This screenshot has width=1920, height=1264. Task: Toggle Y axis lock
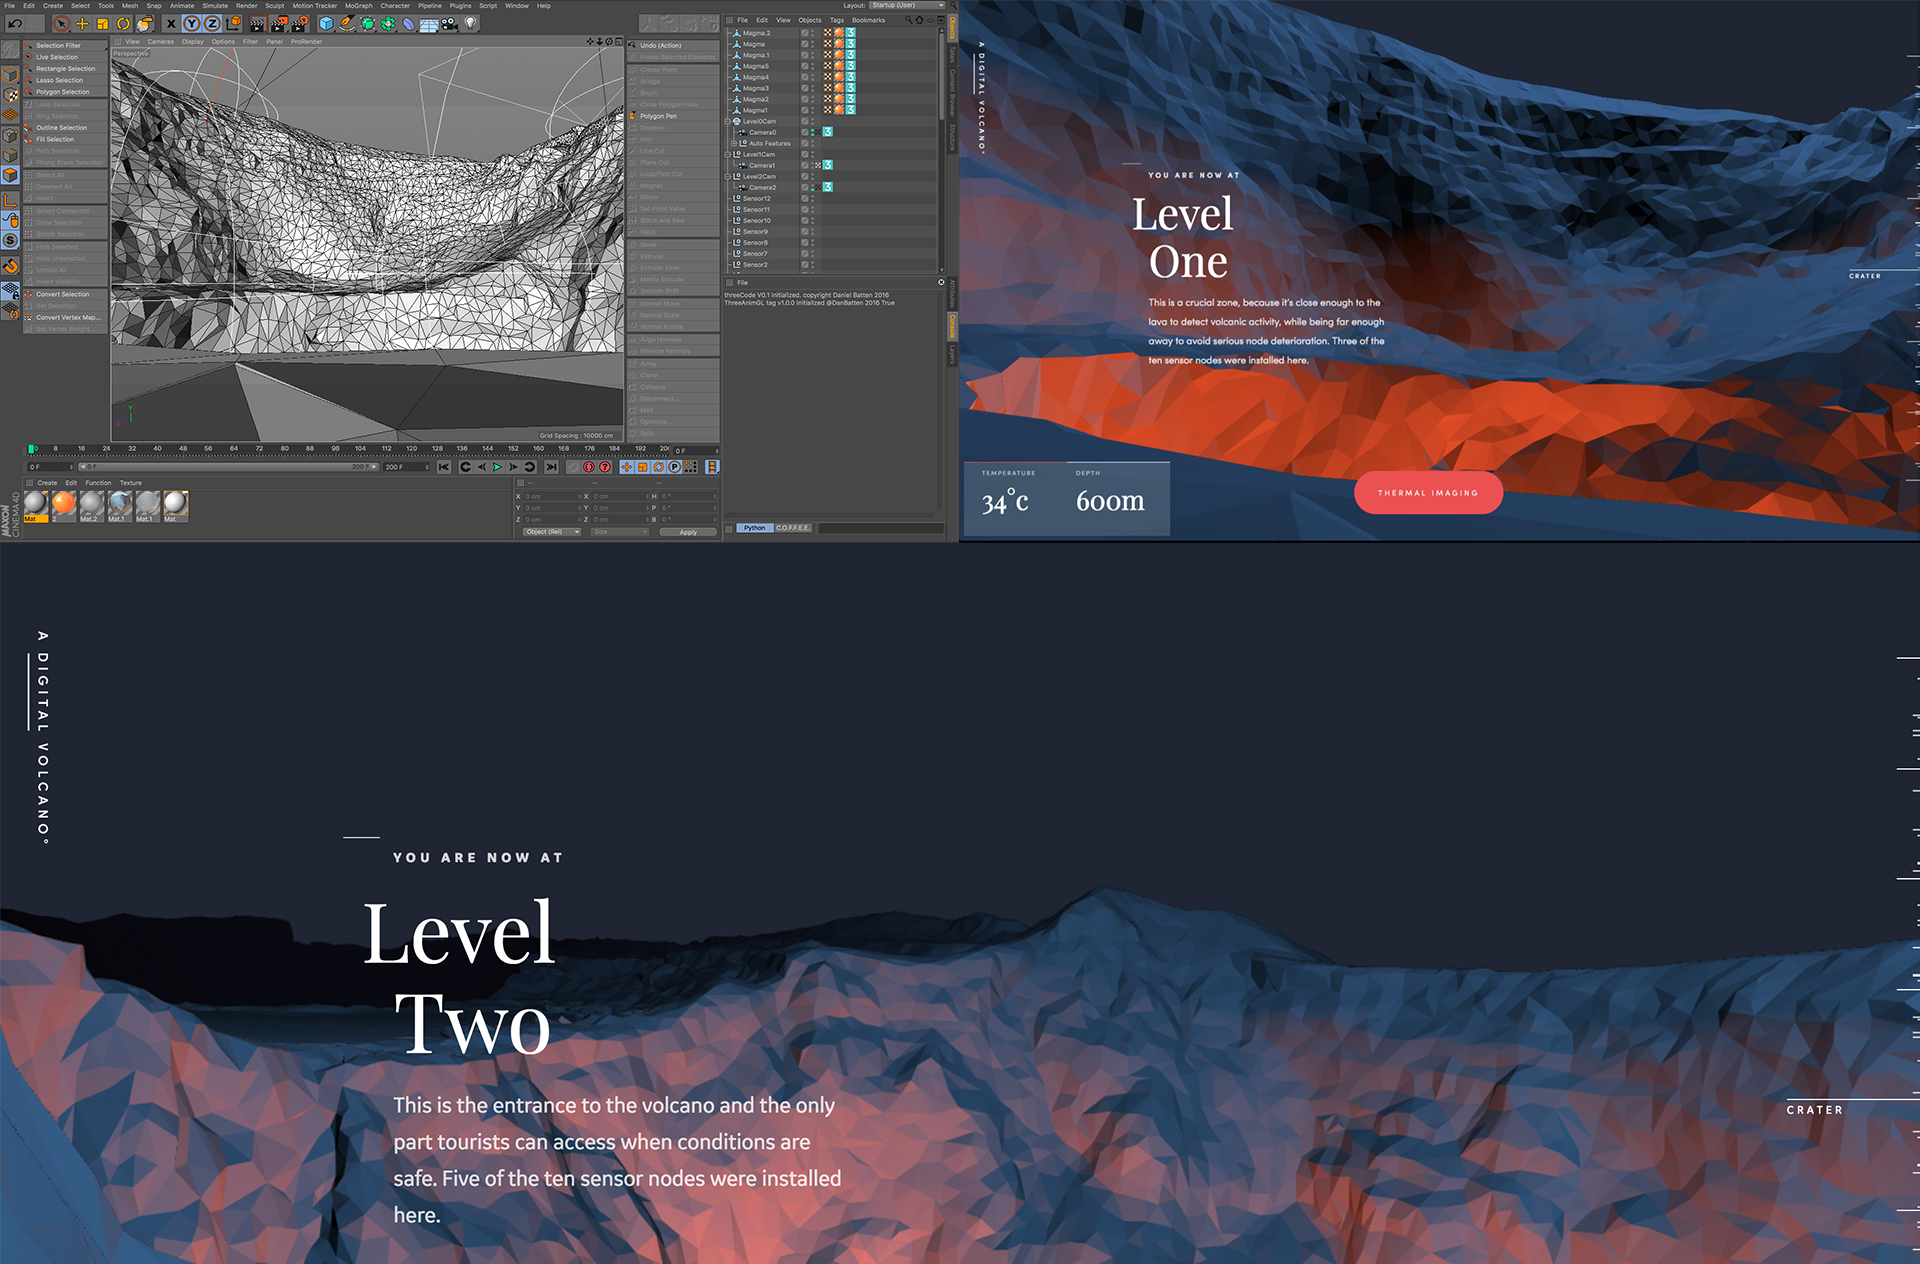(x=191, y=24)
